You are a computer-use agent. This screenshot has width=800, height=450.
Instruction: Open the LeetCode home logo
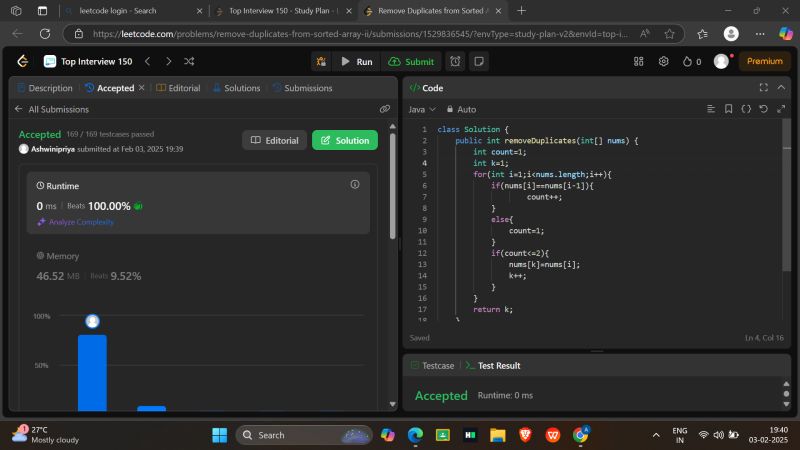click(x=22, y=62)
